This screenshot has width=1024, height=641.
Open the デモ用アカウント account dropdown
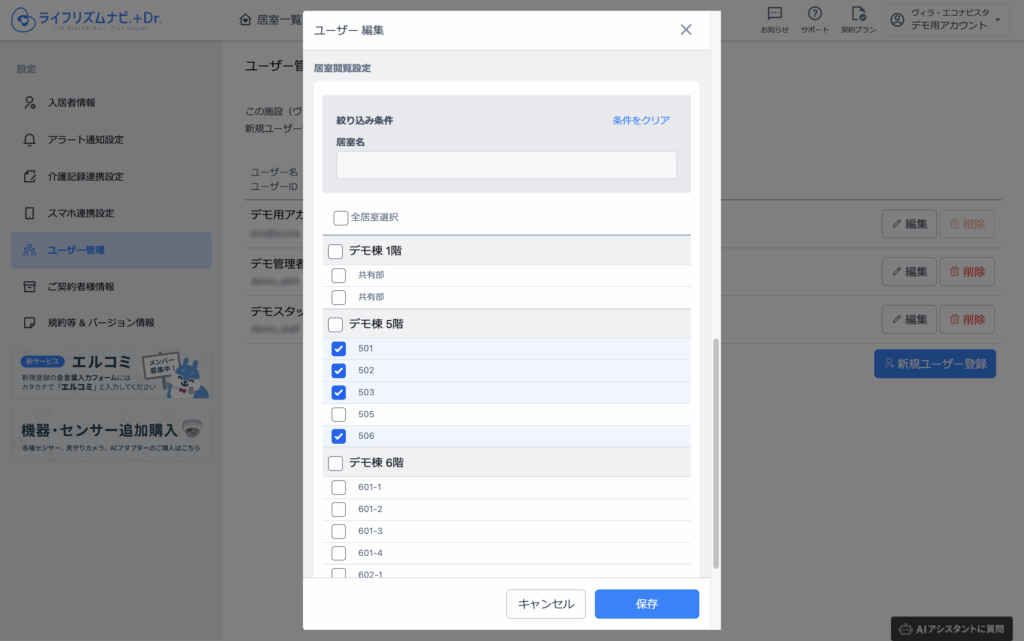(947, 20)
